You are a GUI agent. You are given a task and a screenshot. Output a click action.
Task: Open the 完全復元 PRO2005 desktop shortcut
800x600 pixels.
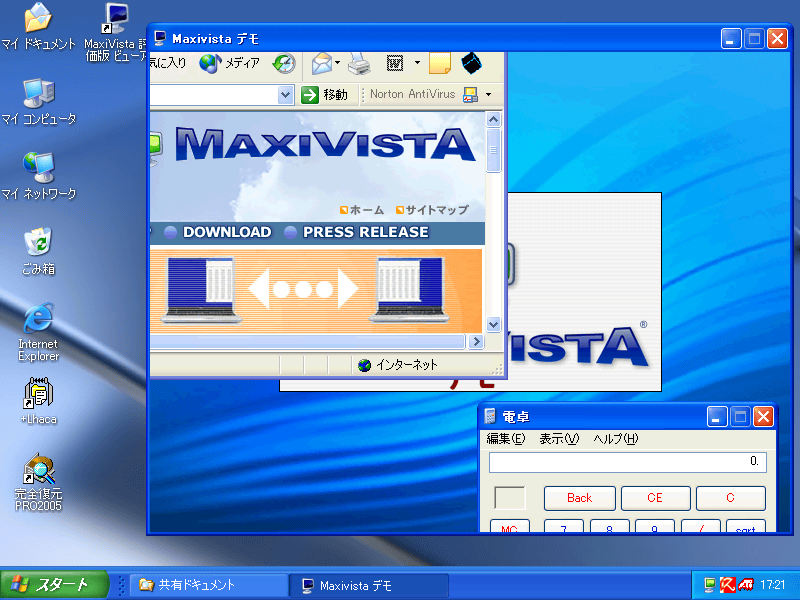pyautogui.click(x=38, y=482)
